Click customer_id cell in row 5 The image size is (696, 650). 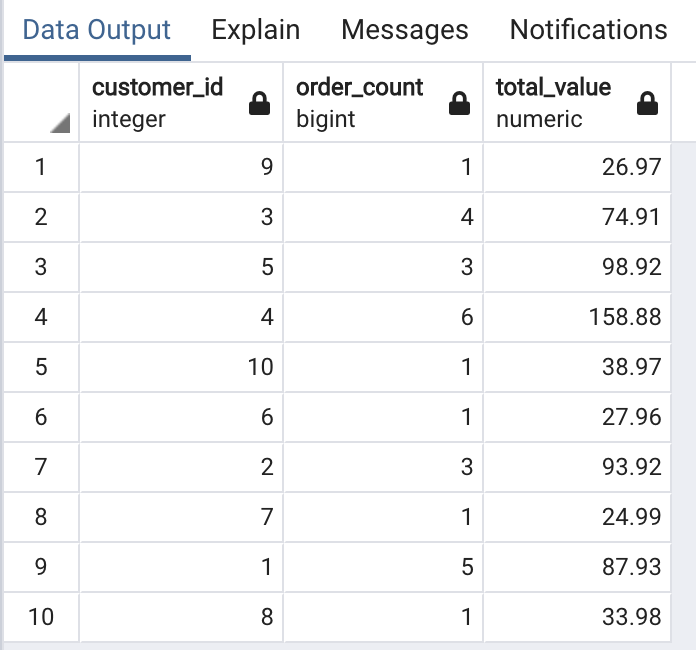click(x=181, y=367)
